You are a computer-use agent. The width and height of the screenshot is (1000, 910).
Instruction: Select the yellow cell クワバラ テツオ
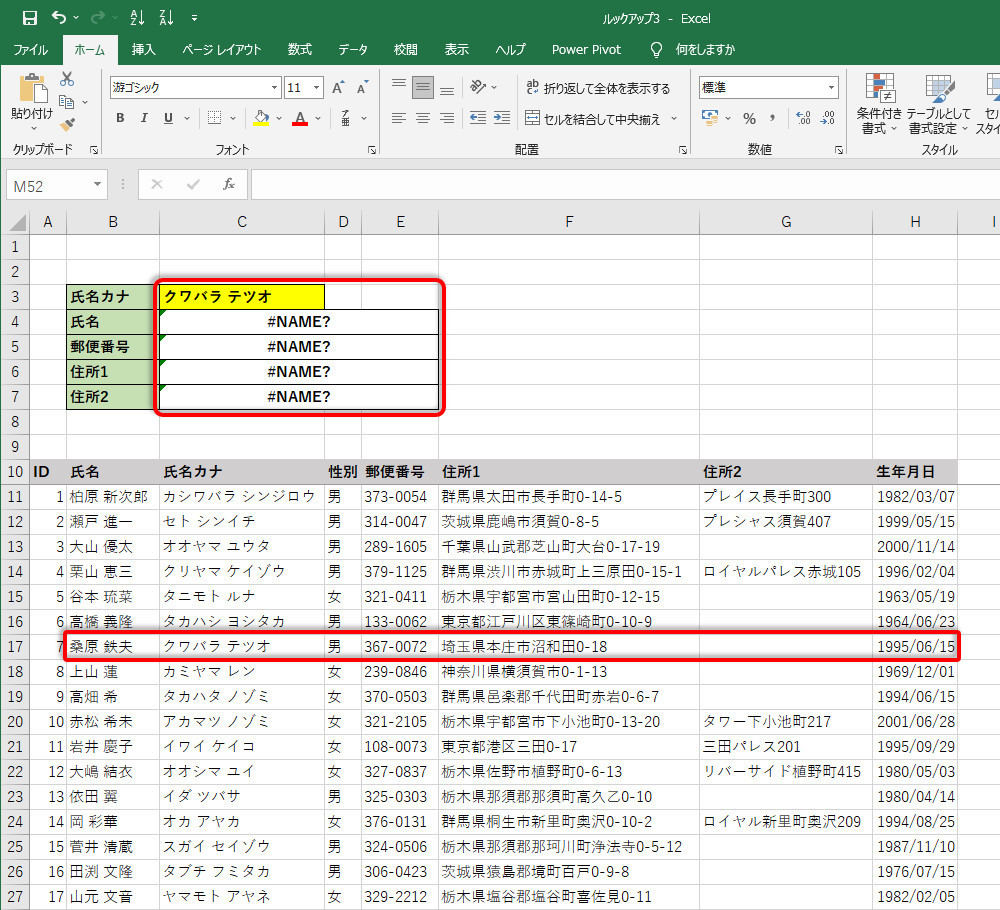(x=242, y=297)
